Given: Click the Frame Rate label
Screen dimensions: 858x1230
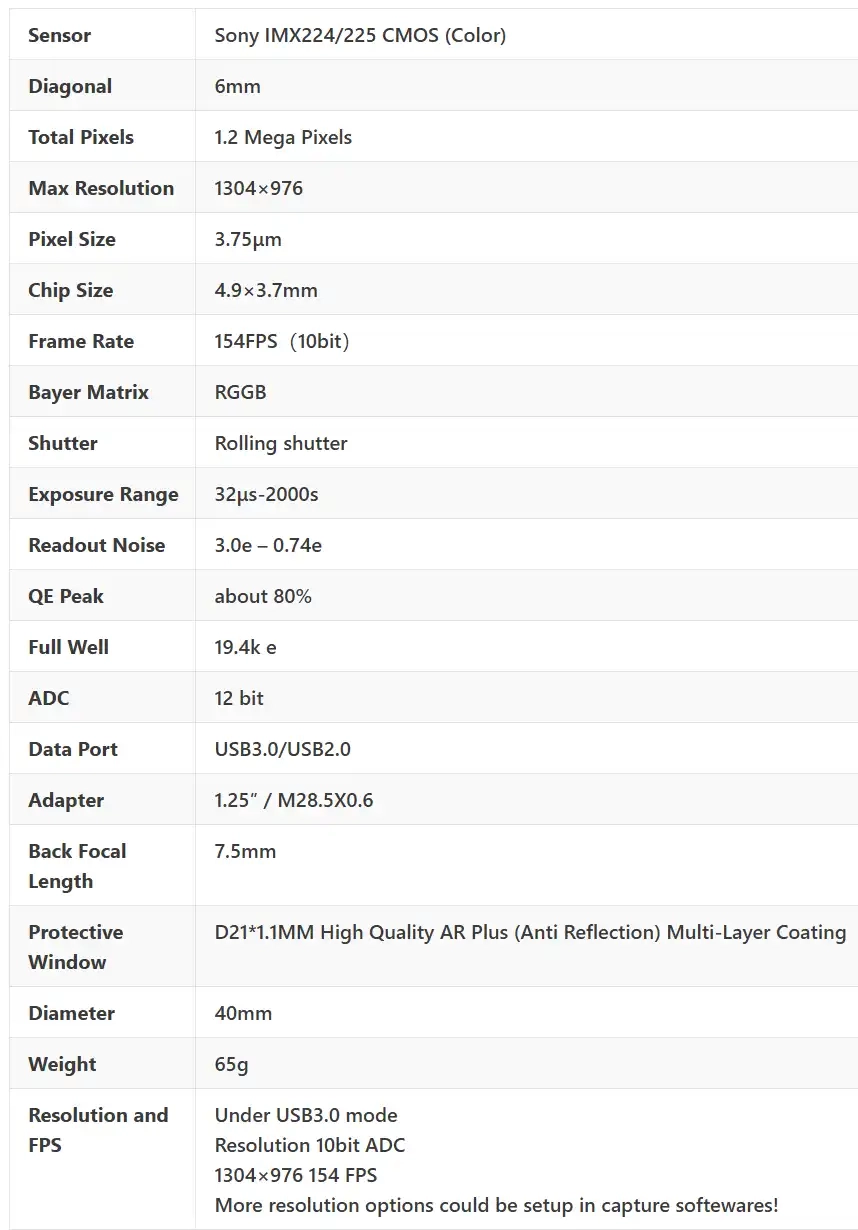Looking at the screenshot, I should 81,342.
